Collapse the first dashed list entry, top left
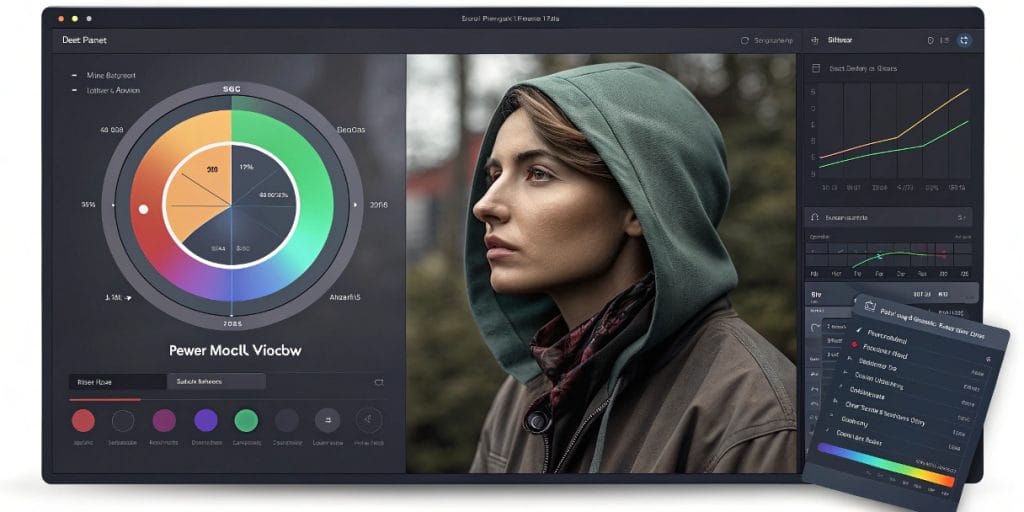 [74, 76]
